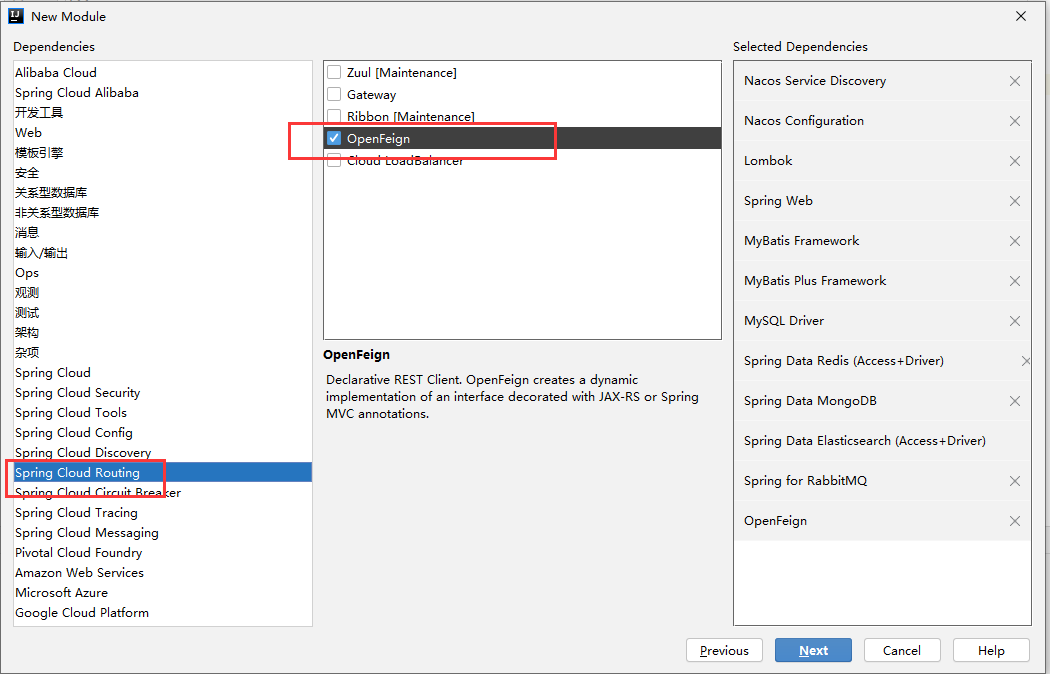The width and height of the screenshot is (1050, 674).
Task: Click the Spring for RabbitMQ dependency row
Action: pos(882,481)
